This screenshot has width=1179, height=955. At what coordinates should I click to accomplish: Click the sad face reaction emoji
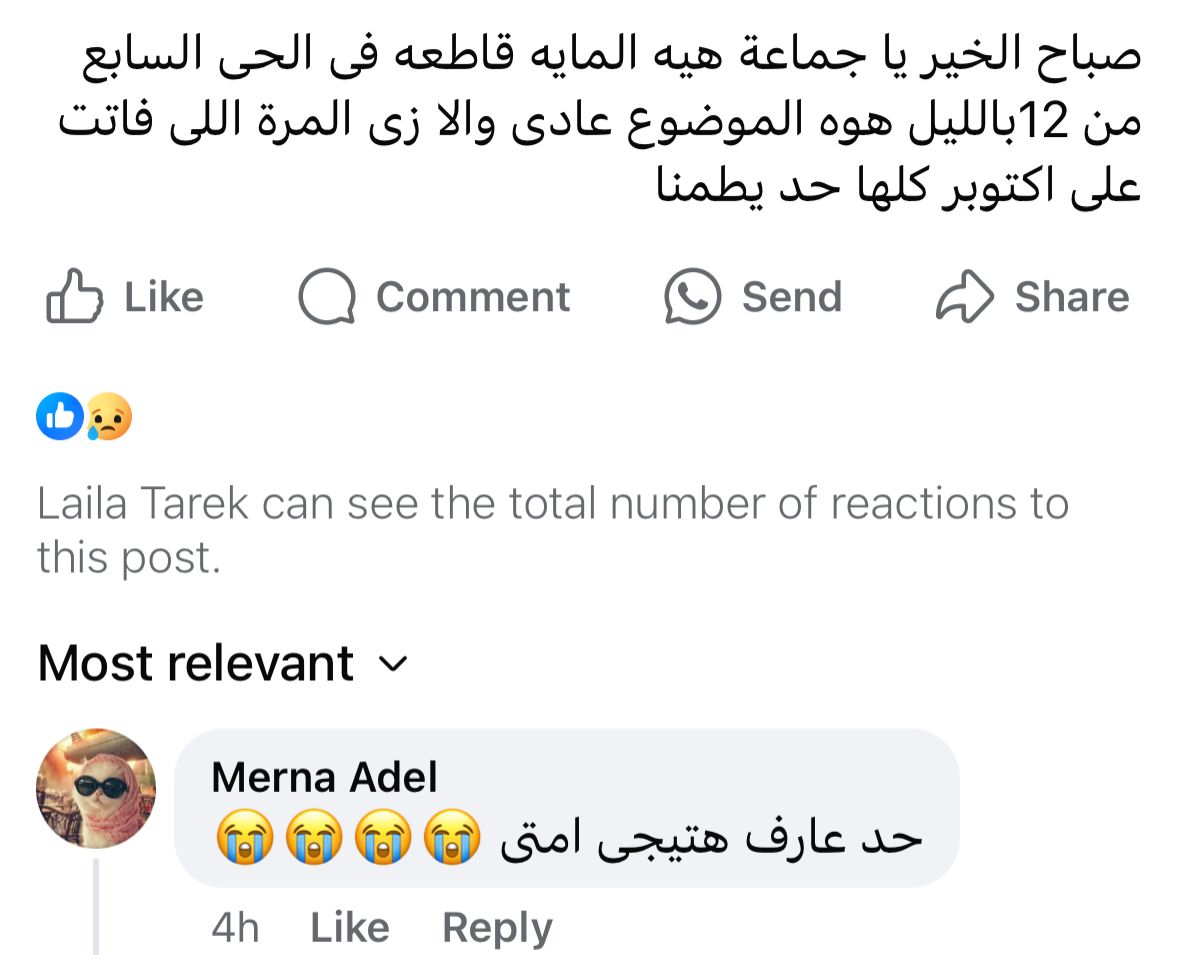pos(108,418)
